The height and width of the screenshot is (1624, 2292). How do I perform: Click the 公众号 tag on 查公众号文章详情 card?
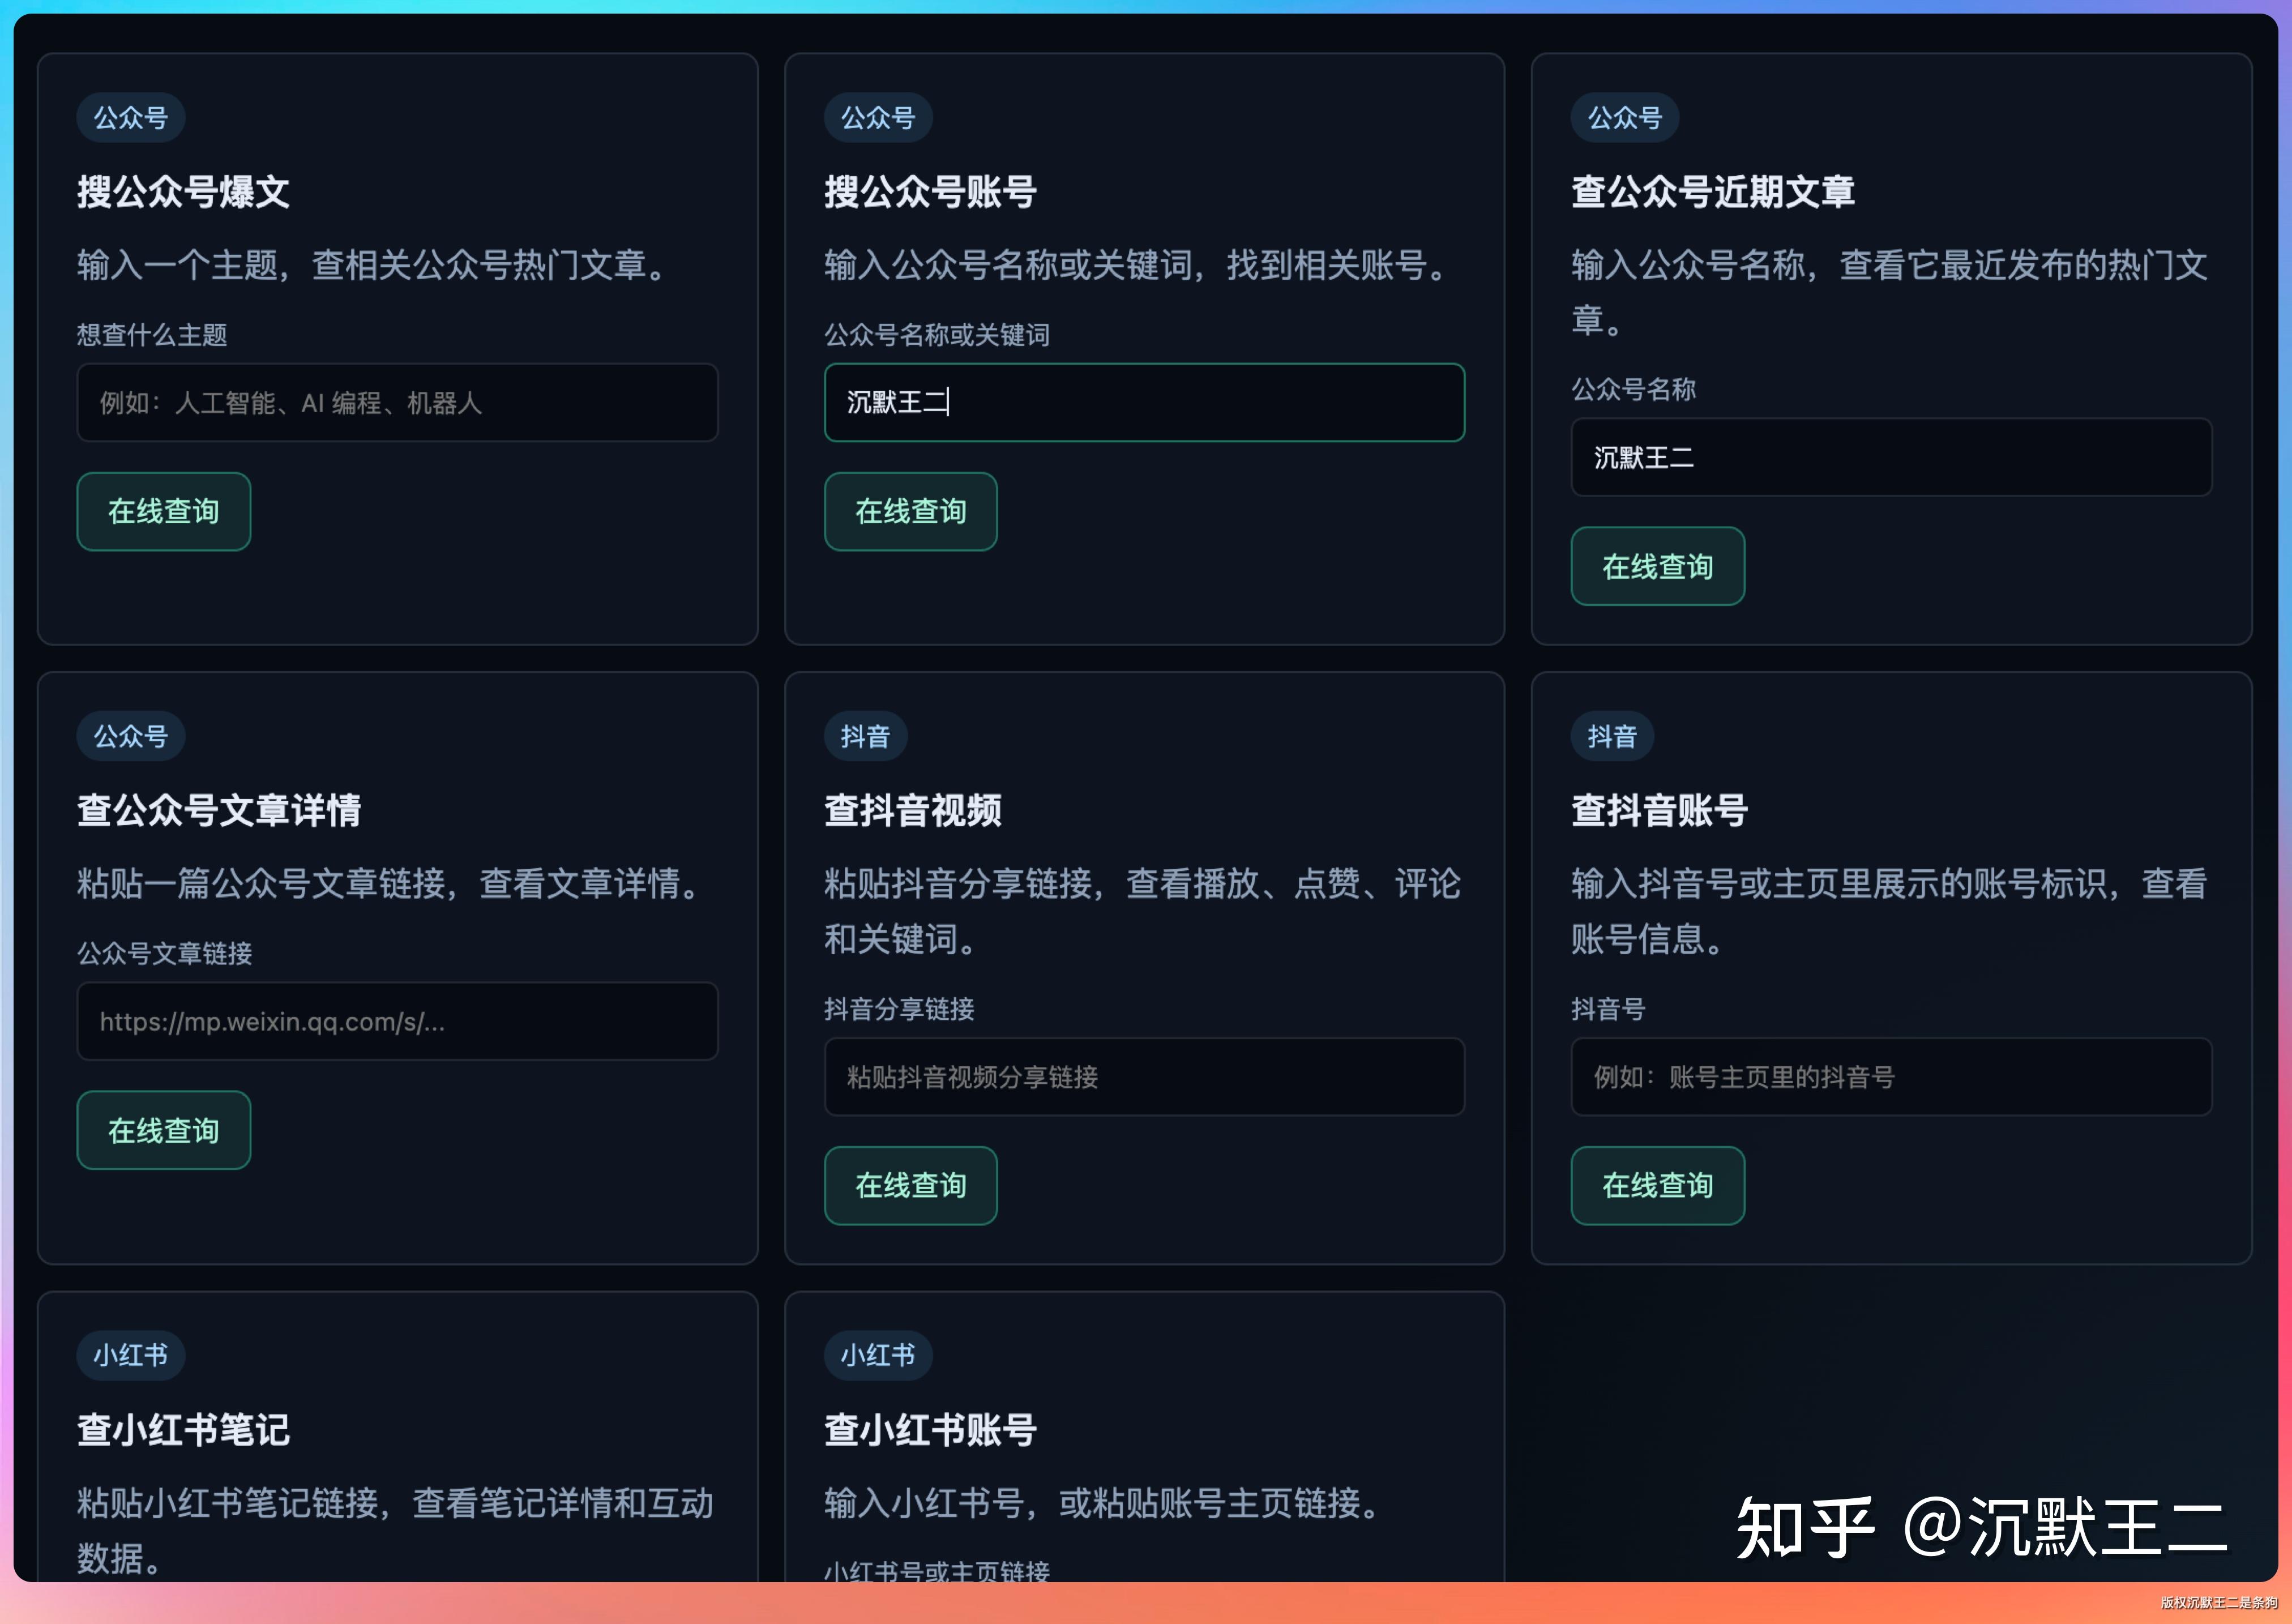coord(131,737)
